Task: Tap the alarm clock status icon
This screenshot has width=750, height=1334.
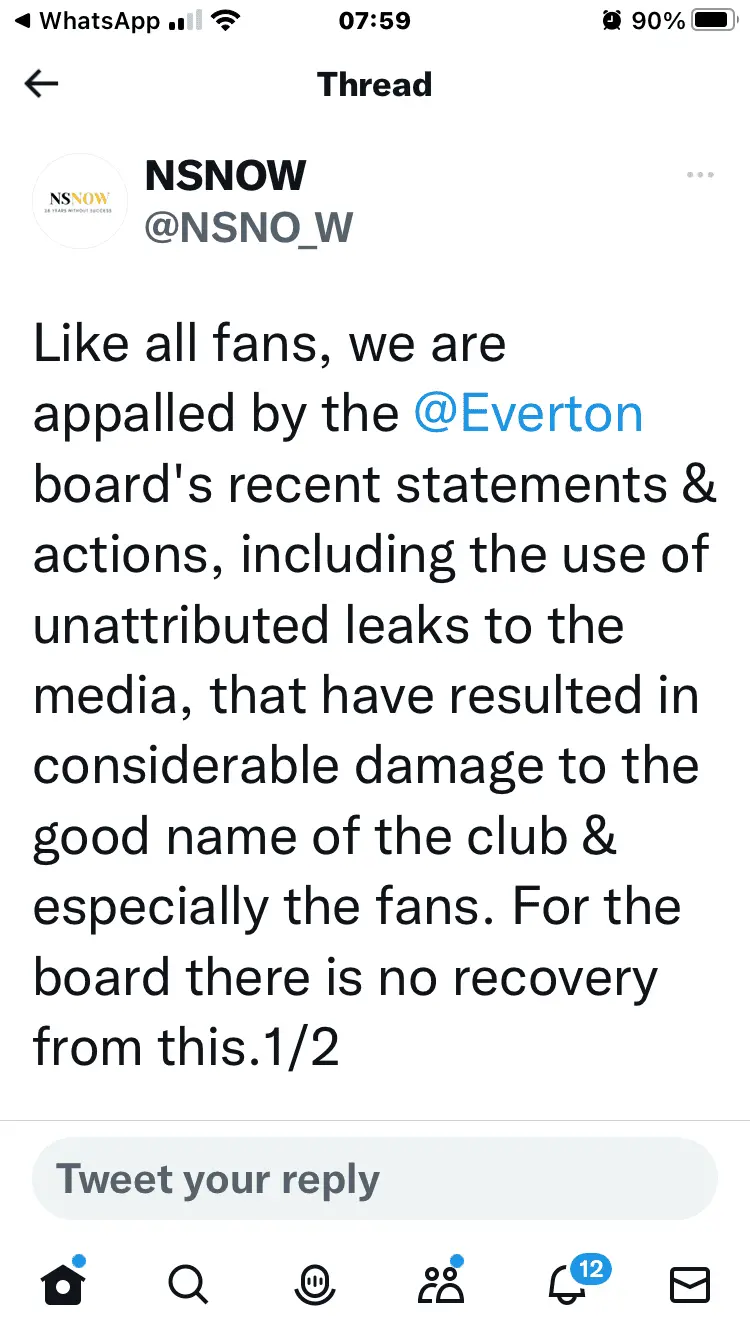Action: tap(612, 21)
